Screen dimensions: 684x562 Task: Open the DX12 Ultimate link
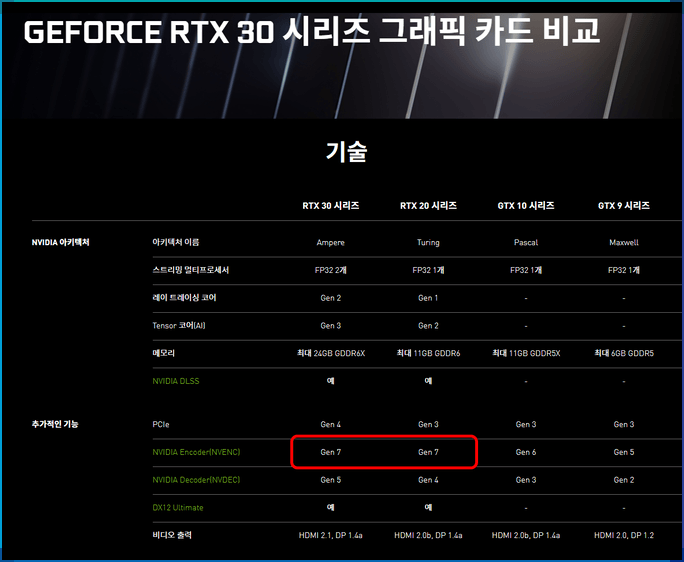tap(178, 507)
